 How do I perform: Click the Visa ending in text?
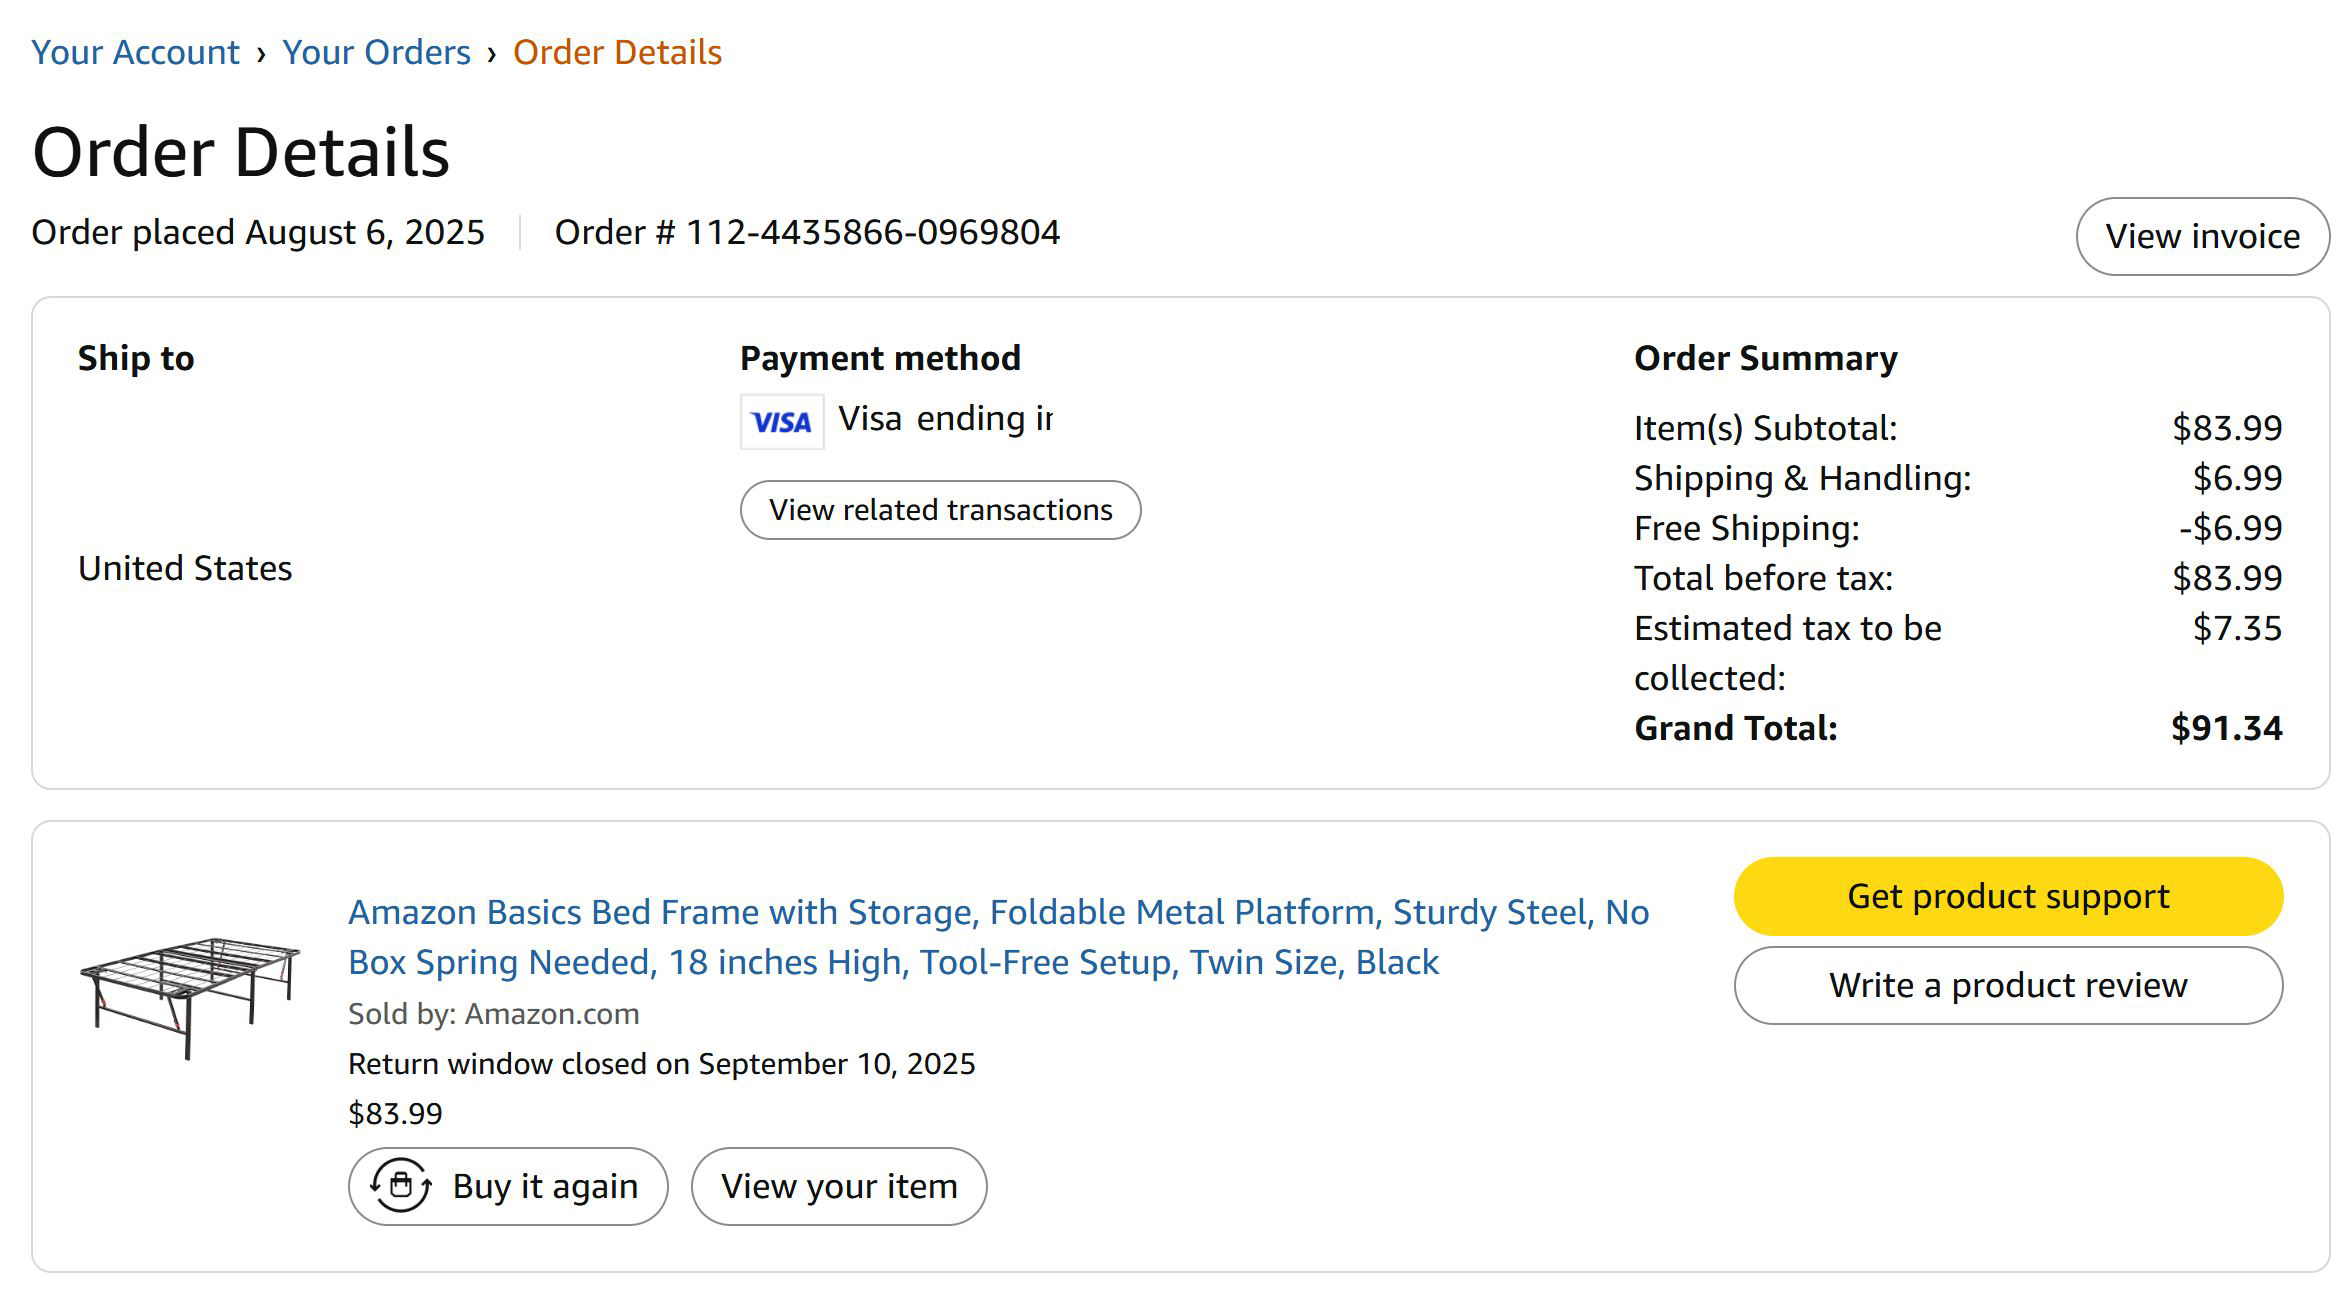point(944,419)
